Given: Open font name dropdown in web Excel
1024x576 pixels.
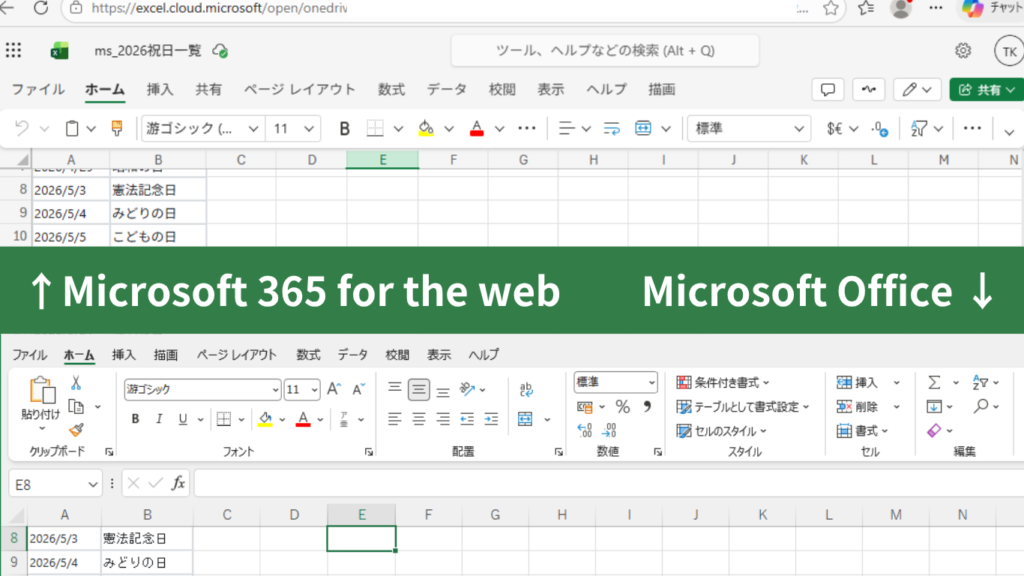Looking at the screenshot, I should tap(253, 129).
